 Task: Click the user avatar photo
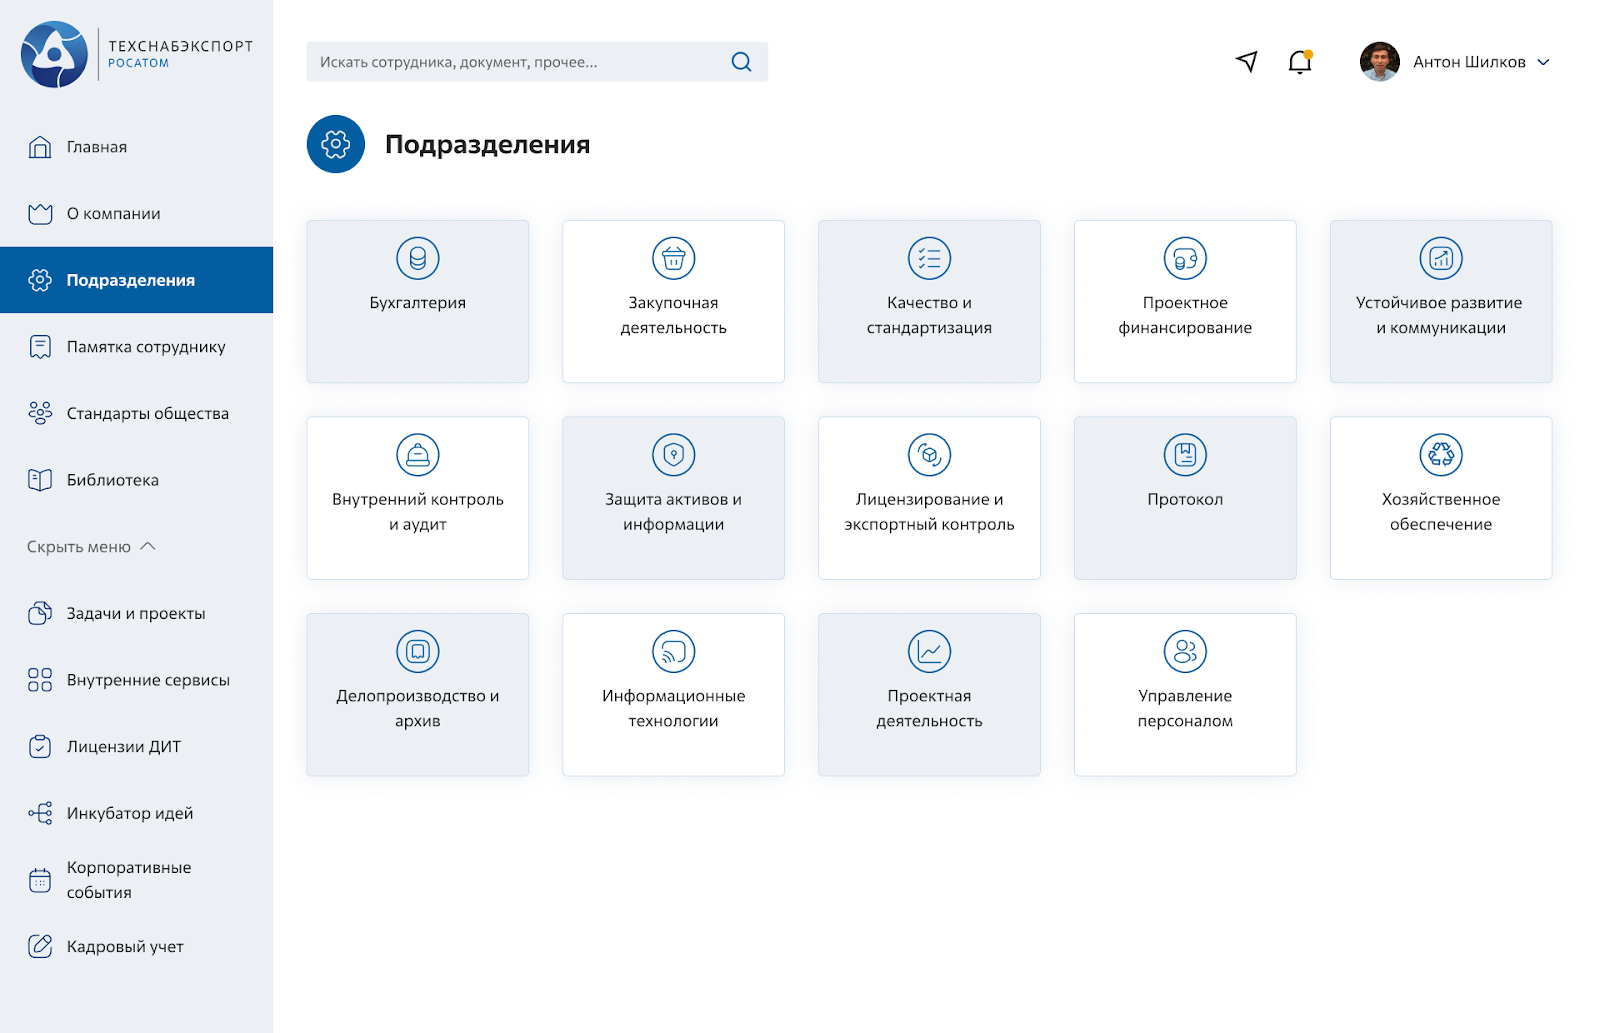1379,62
